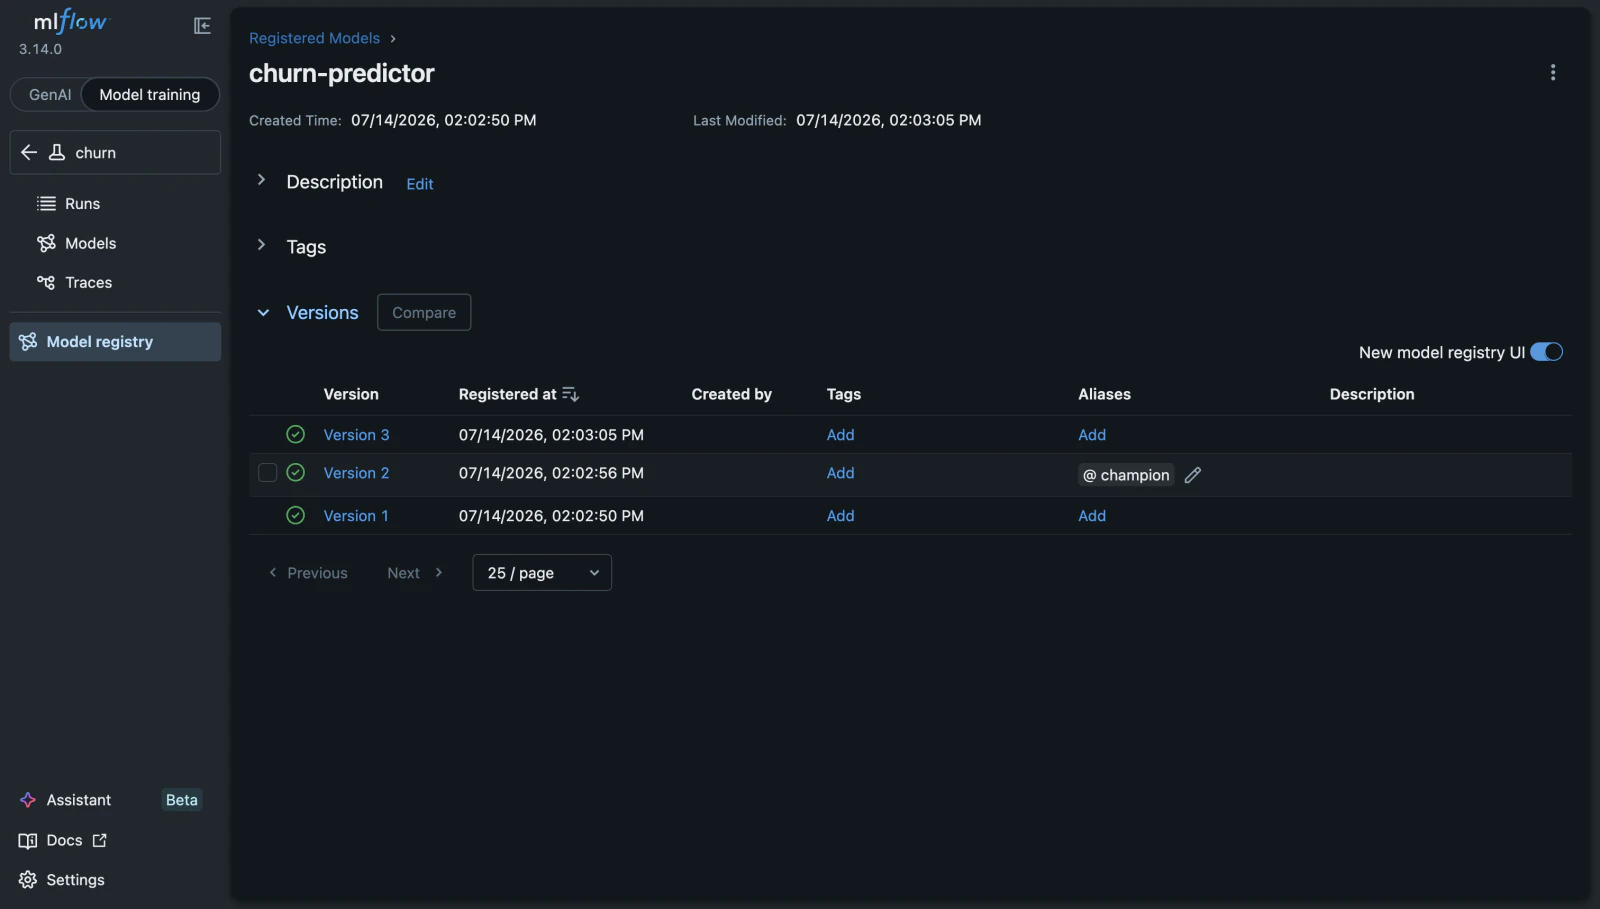Screen dimensions: 1600x909
Task: Expand the Description section chevron
Action: pyautogui.click(x=261, y=180)
